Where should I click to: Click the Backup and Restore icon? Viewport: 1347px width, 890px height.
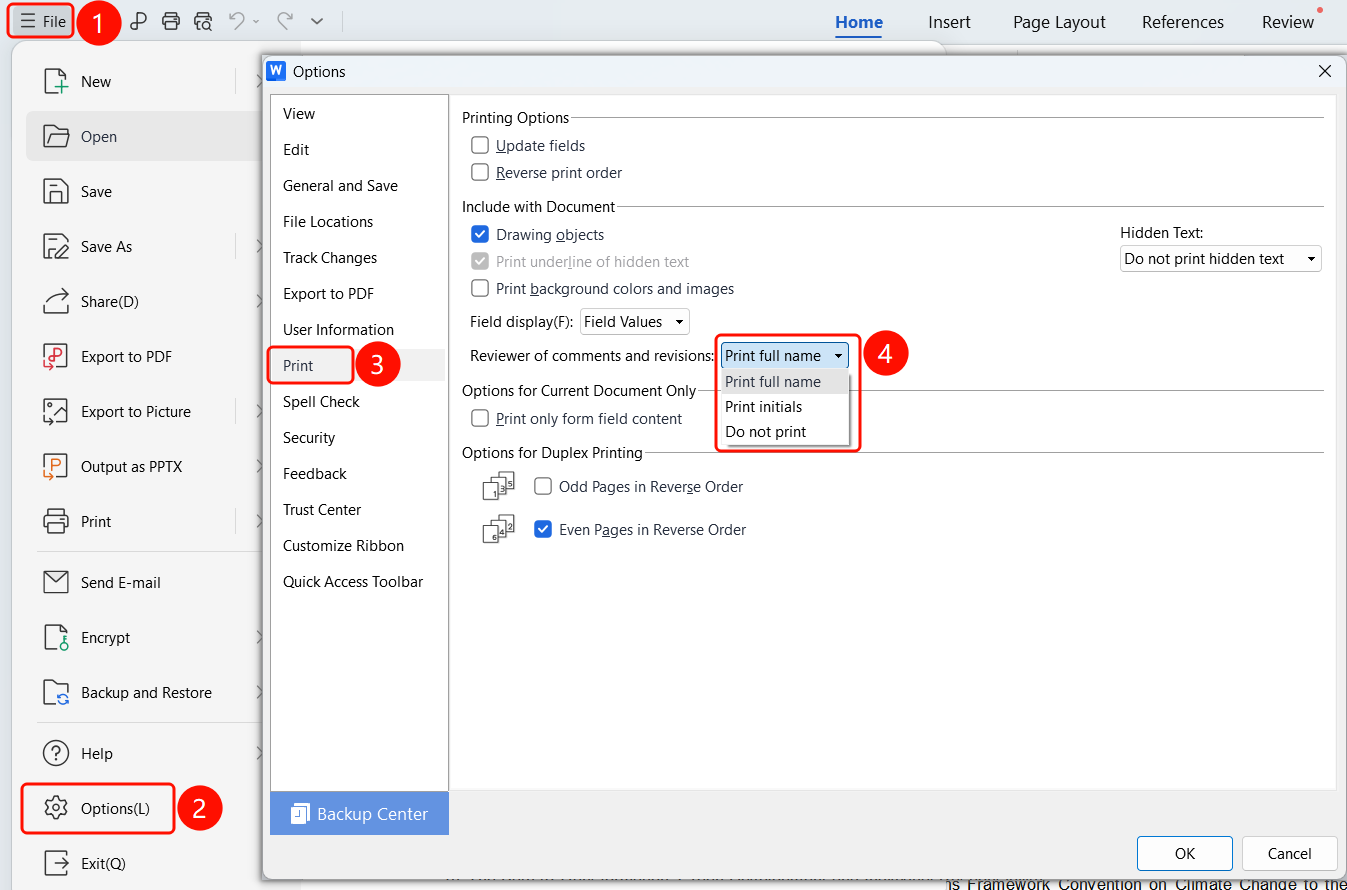[56, 693]
